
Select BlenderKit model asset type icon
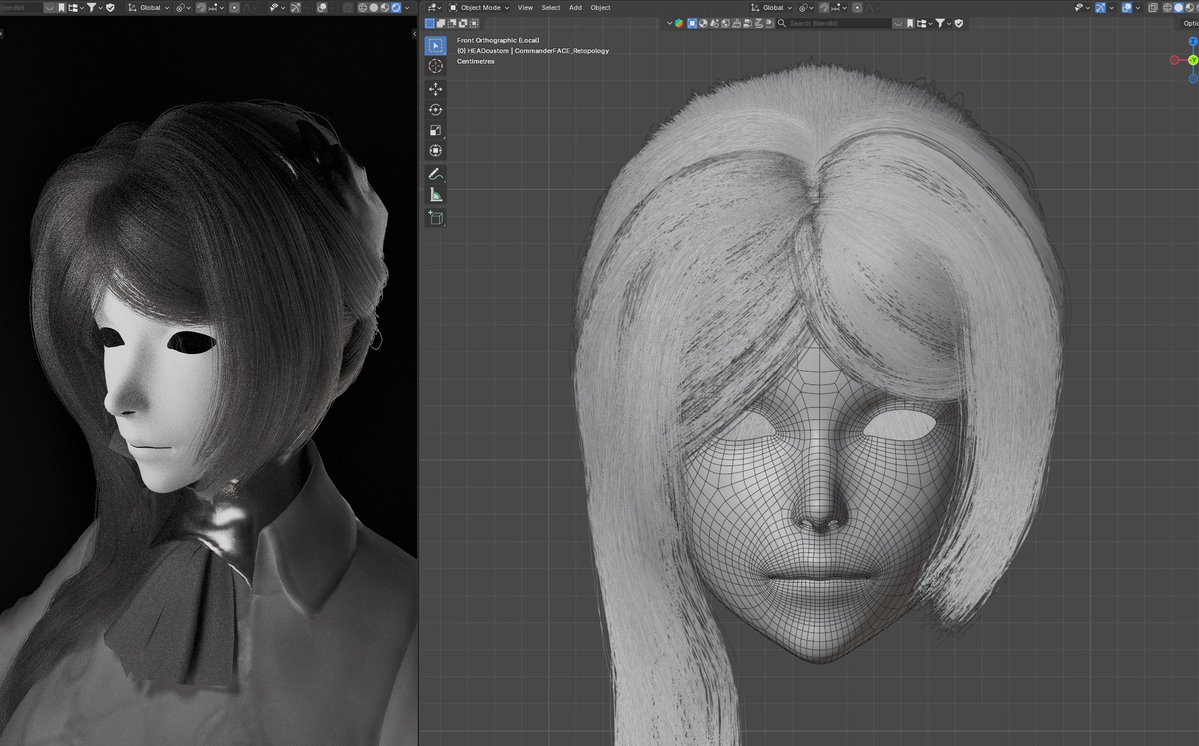[692, 23]
